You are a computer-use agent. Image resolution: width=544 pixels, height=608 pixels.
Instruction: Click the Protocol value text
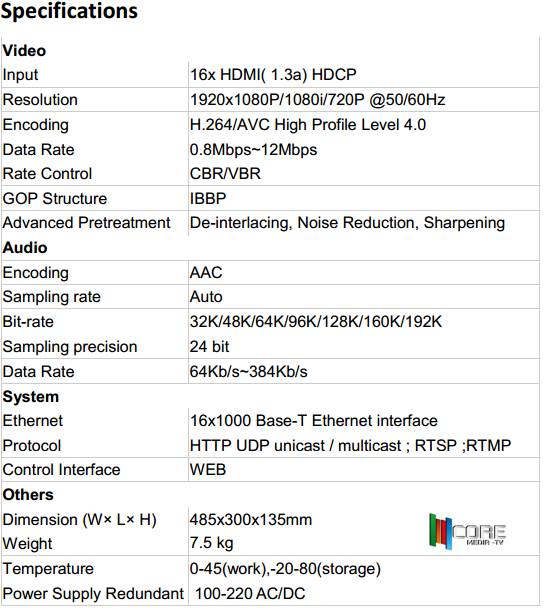tap(351, 446)
